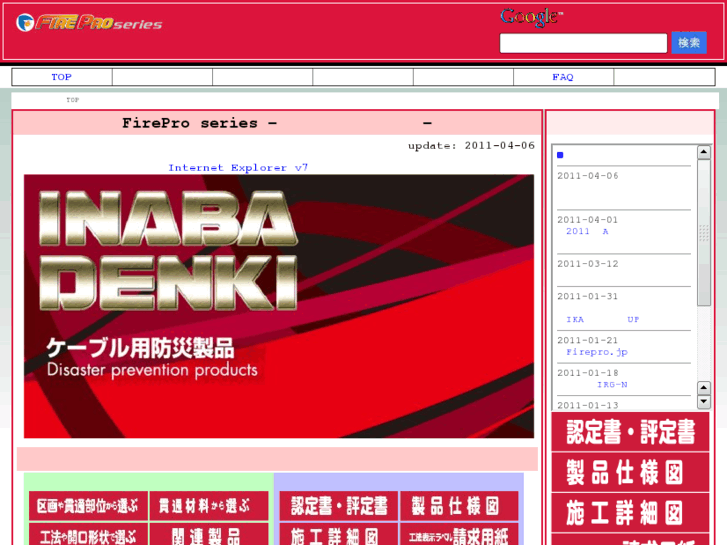The height and width of the screenshot is (545, 727).
Task: Click the 2011-01-18 news date
Action: [587, 373]
